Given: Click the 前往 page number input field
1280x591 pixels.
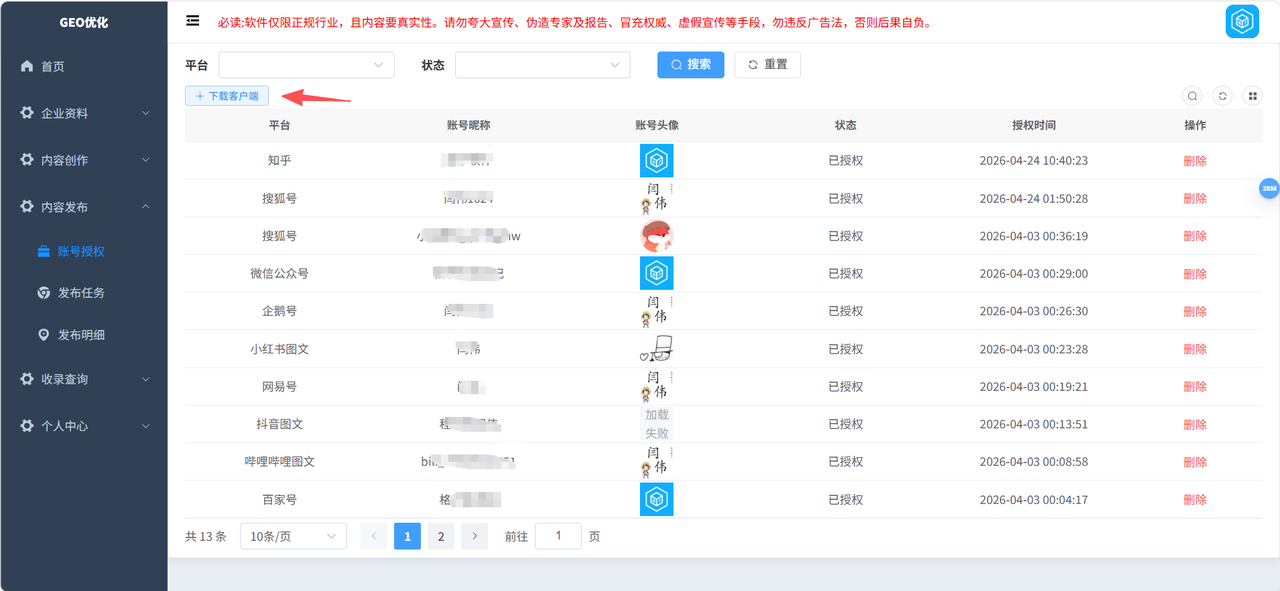Looking at the screenshot, I should tap(558, 536).
